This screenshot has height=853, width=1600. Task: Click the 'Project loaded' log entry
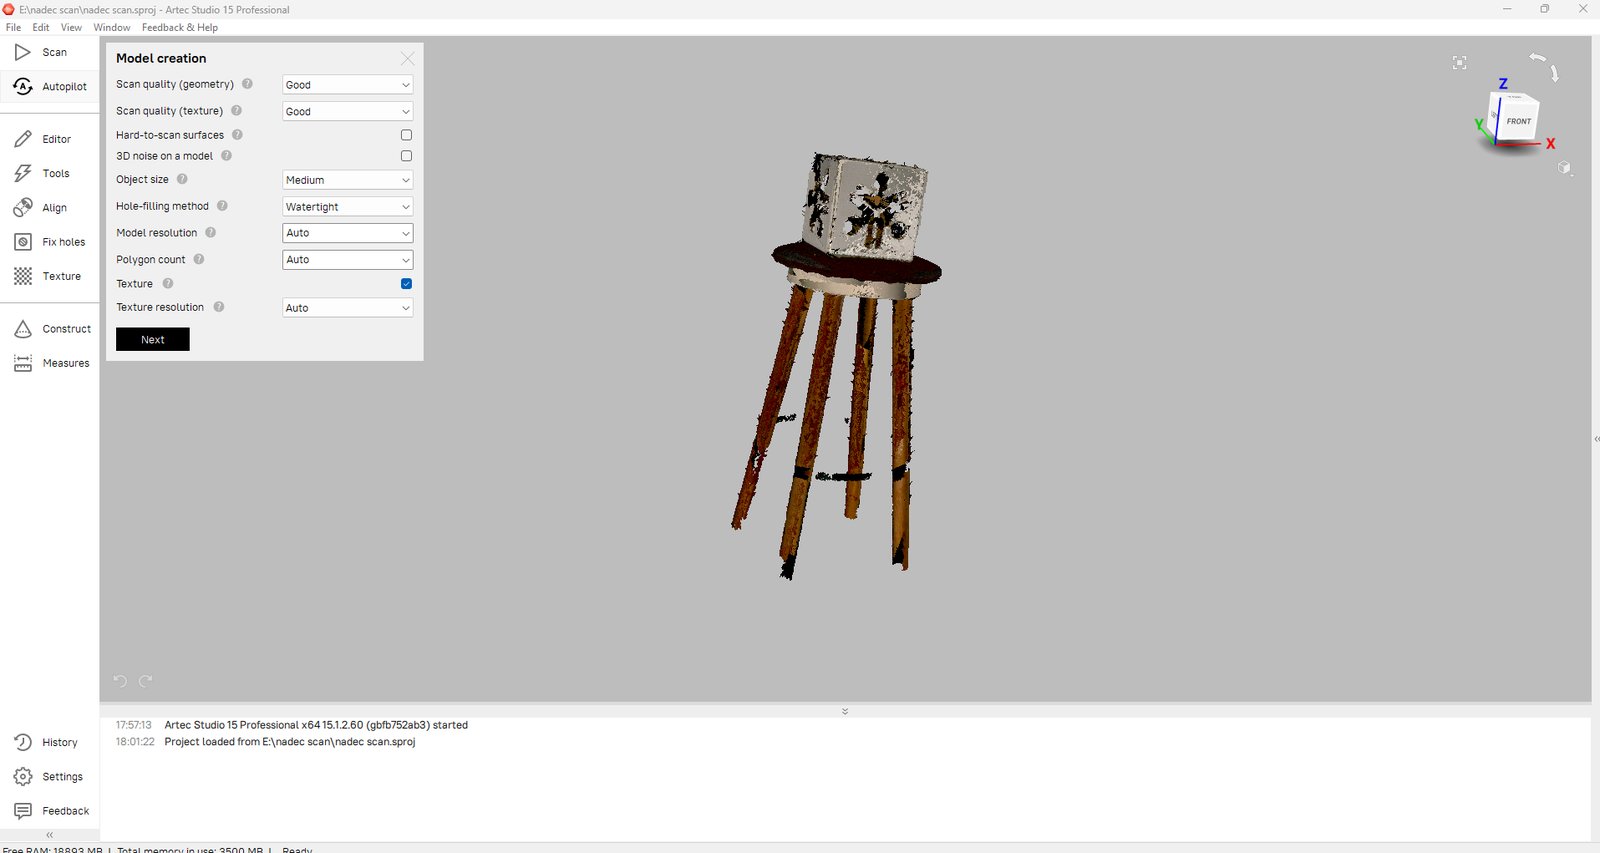(x=290, y=742)
